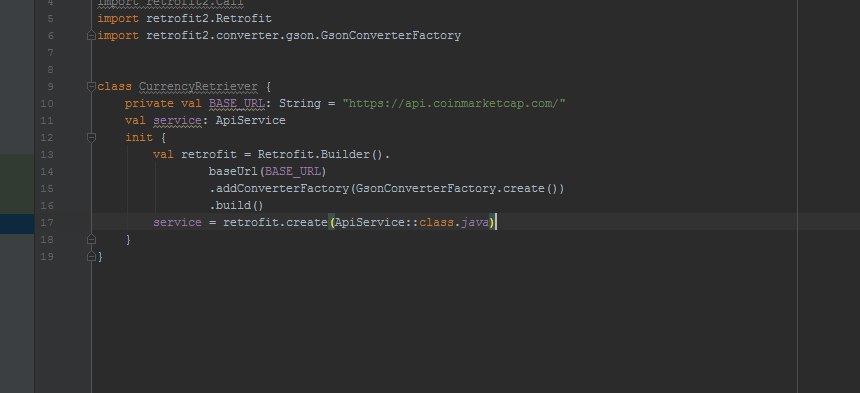
Task: Click the BASE_URL argument on line 14
Action: 292,172
